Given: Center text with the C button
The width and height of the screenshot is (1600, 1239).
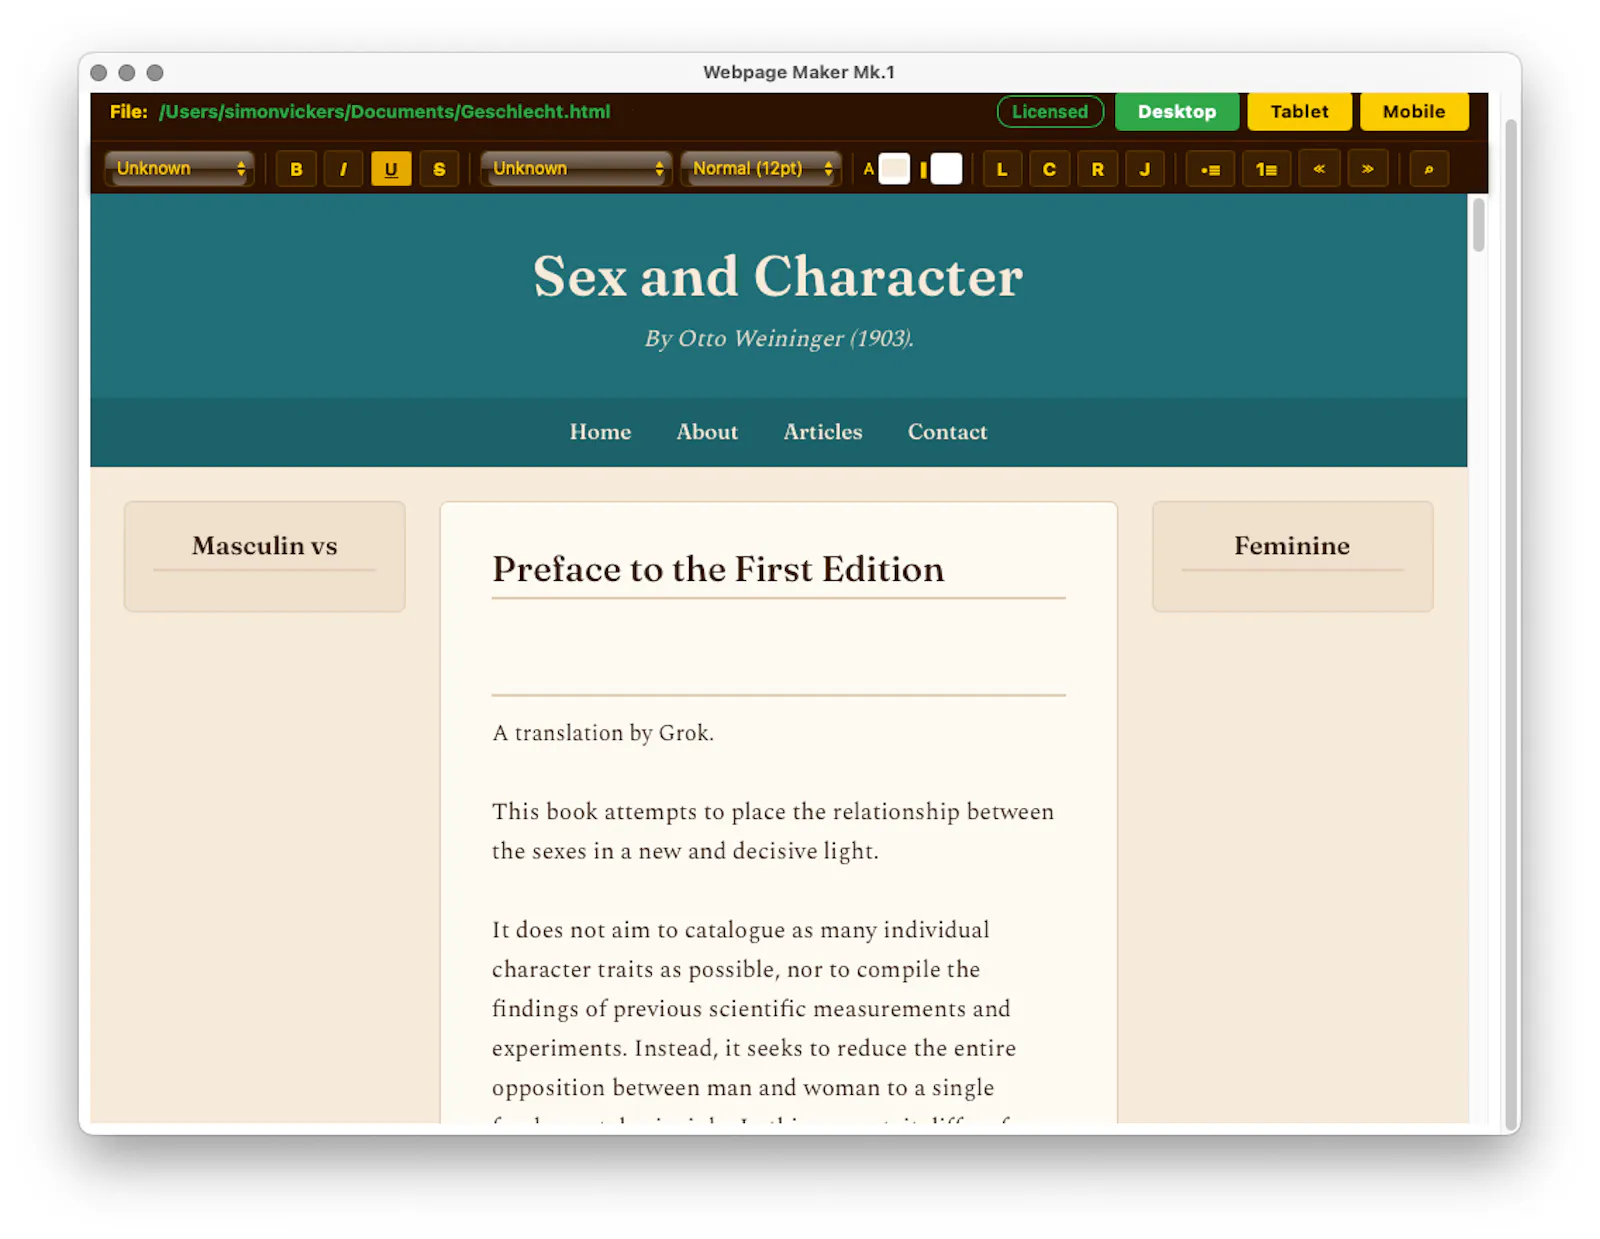Looking at the screenshot, I should pos(1049,169).
